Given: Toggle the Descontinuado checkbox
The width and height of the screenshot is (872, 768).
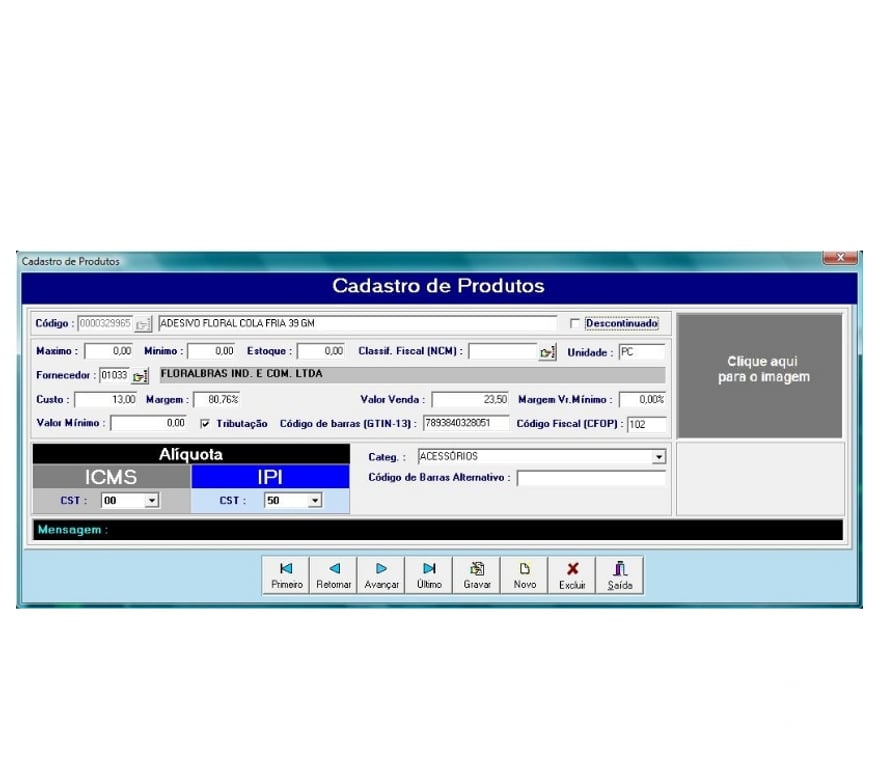Looking at the screenshot, I should pos(576,323).
